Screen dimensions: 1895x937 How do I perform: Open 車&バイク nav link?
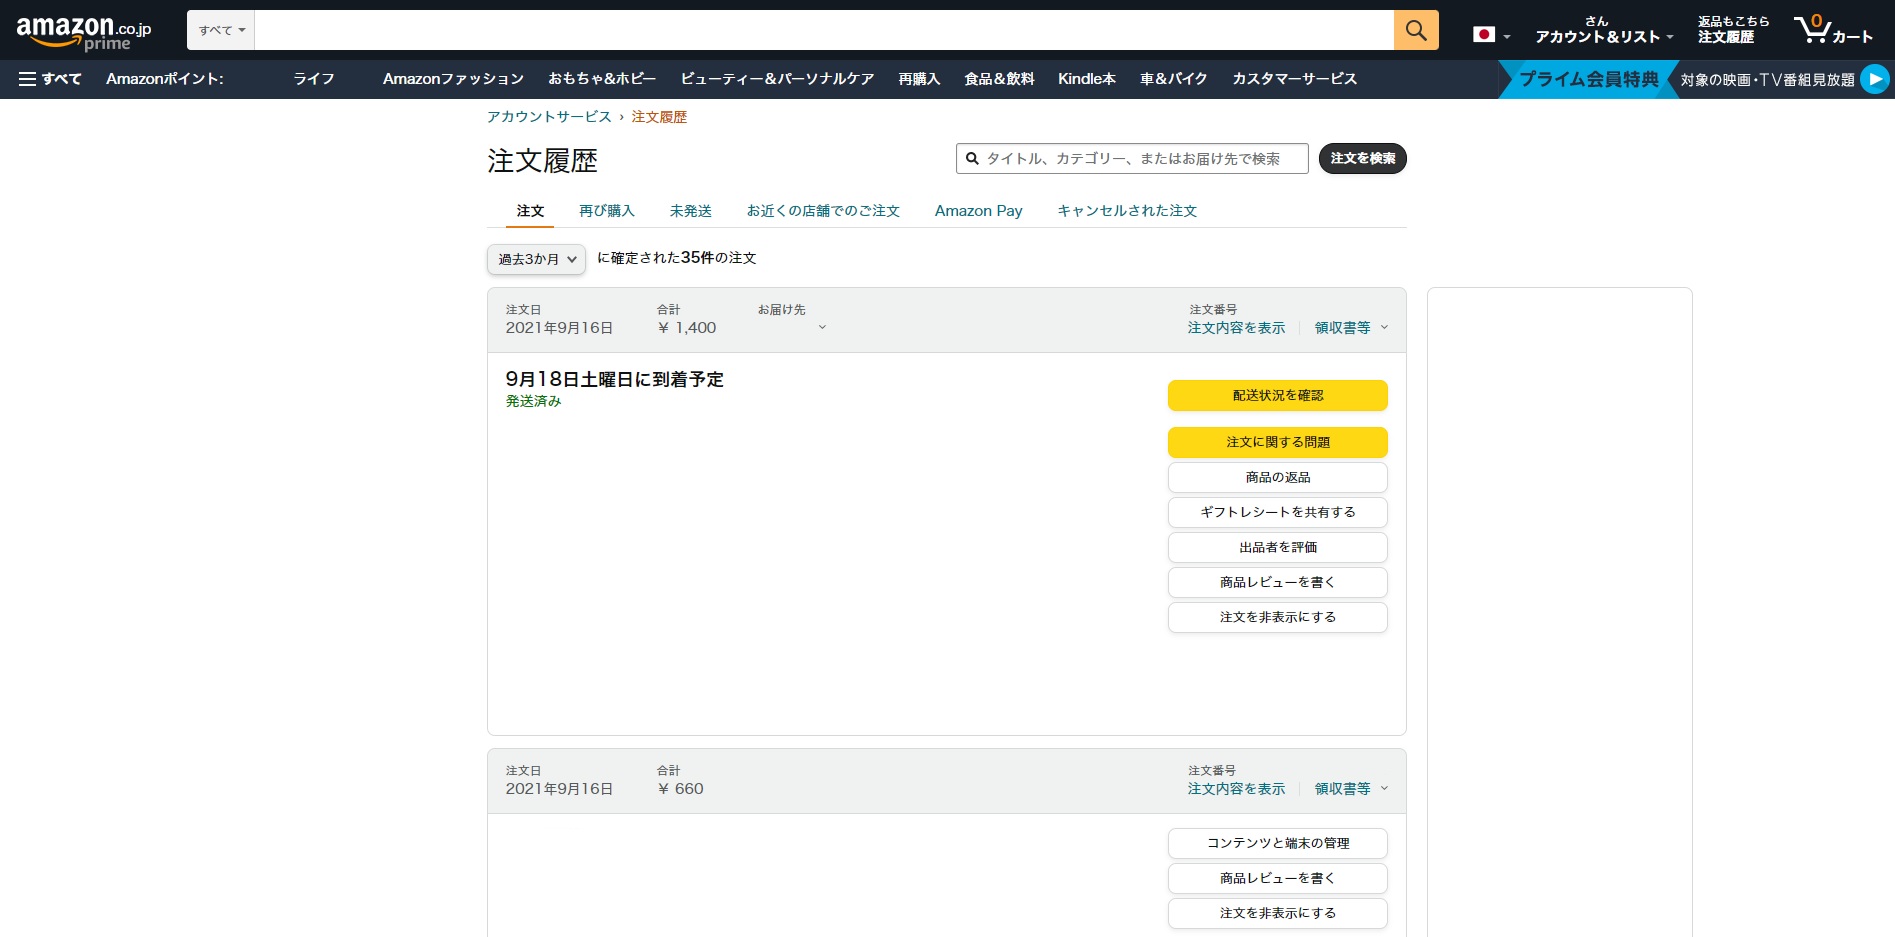(1174, 79)
